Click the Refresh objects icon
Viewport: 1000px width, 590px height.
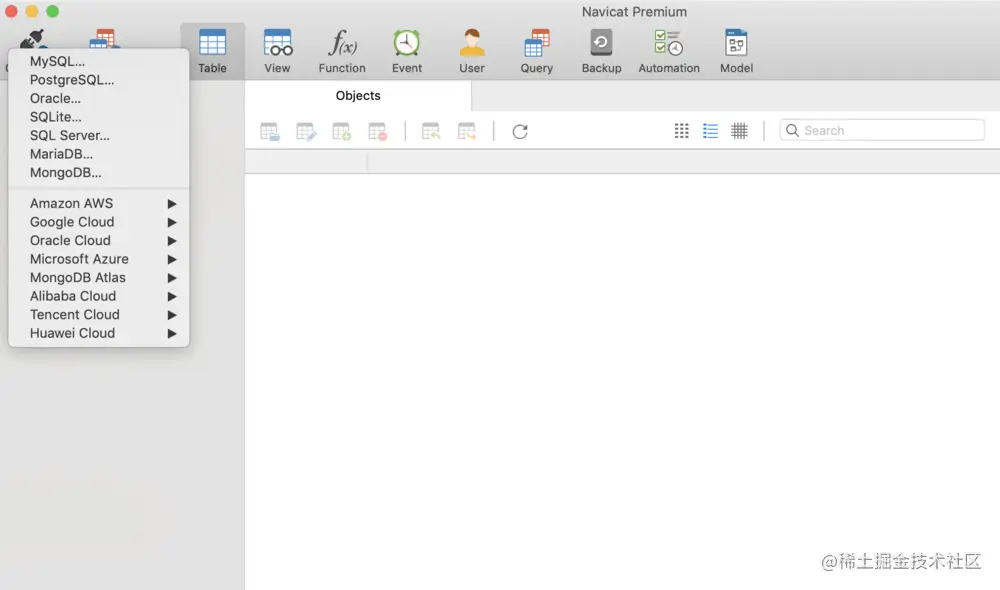520,131
